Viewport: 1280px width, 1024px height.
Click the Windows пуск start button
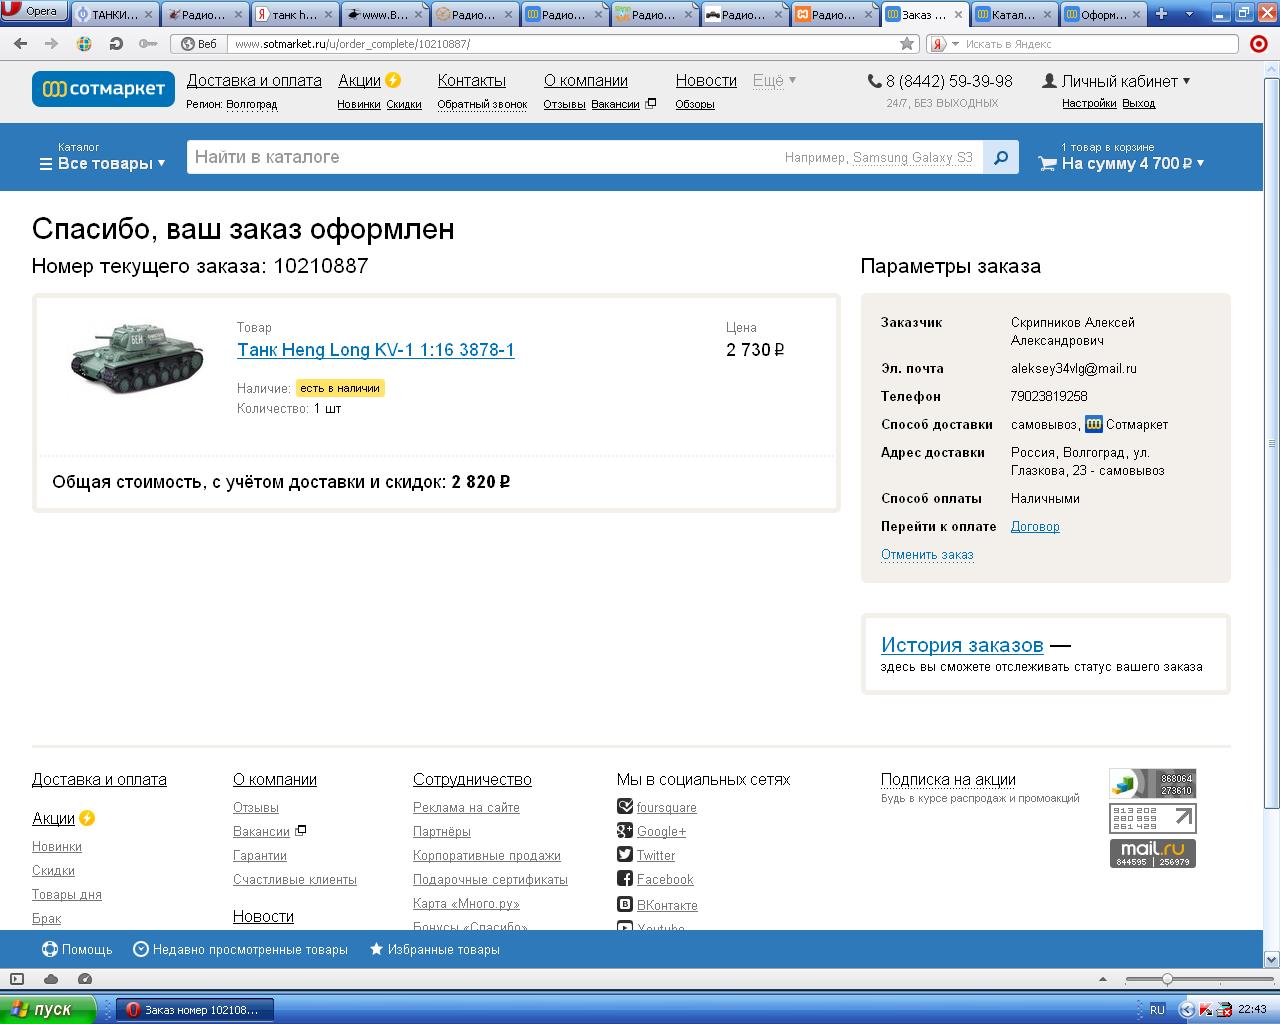click(x=48, y=1009)
